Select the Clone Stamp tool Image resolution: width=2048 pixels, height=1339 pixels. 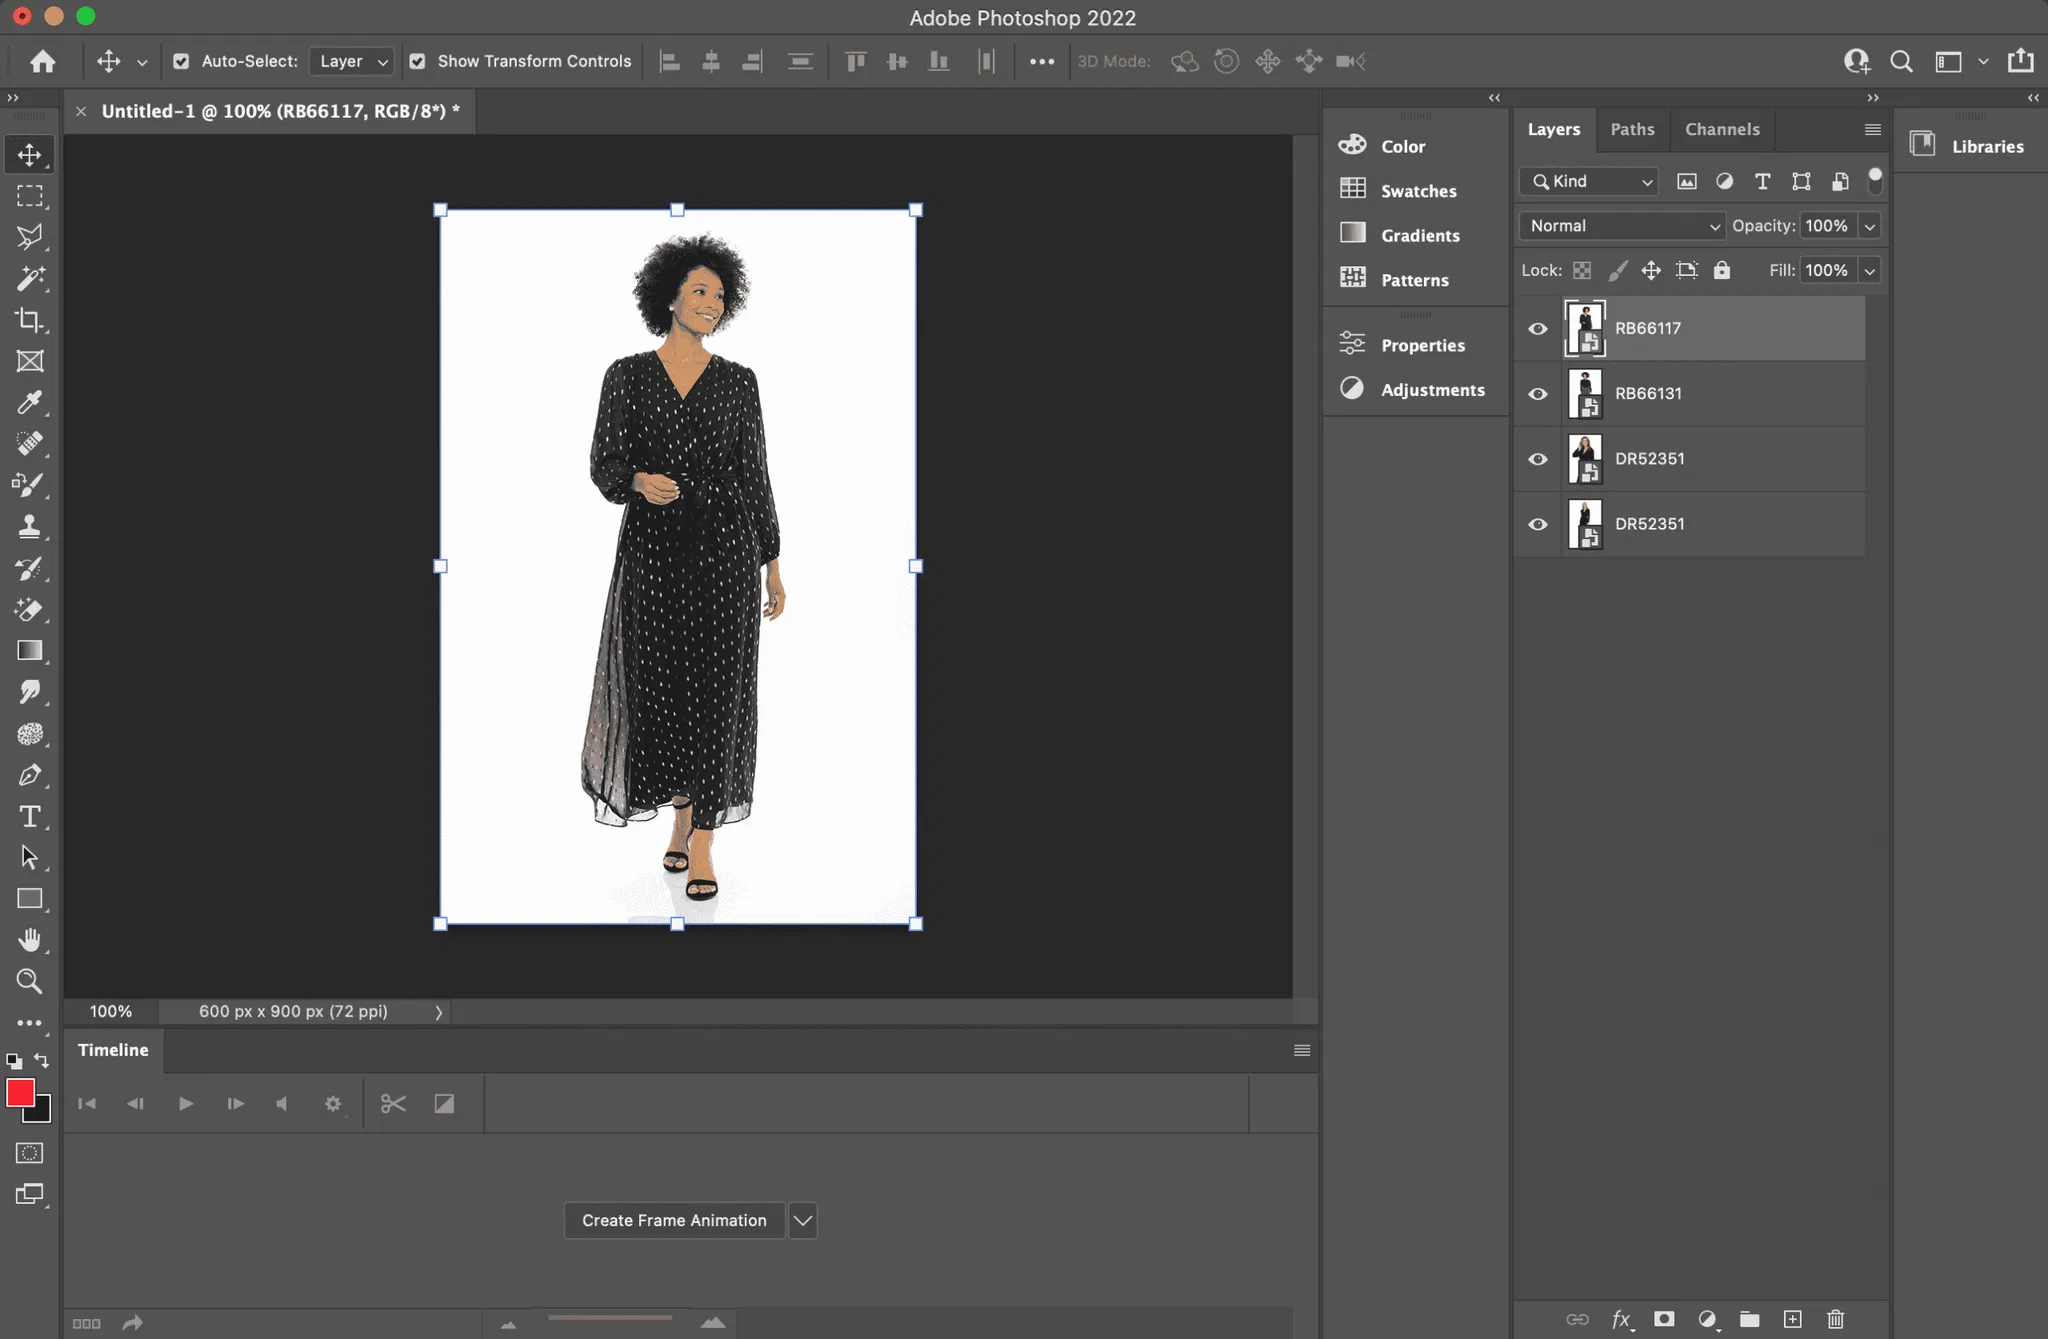point(29,526)
